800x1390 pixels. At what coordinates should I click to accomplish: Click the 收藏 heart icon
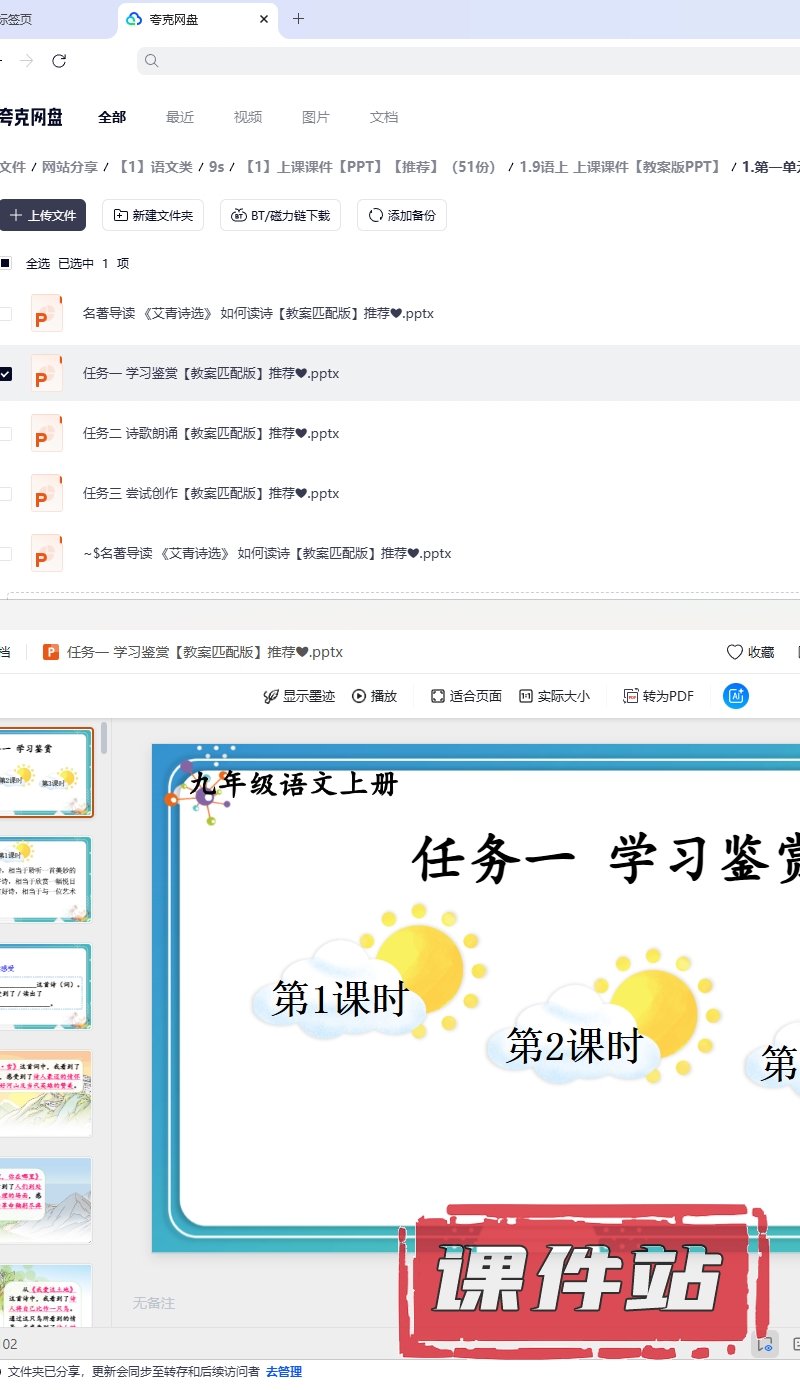pyautogui.click(x=735, y=652)
